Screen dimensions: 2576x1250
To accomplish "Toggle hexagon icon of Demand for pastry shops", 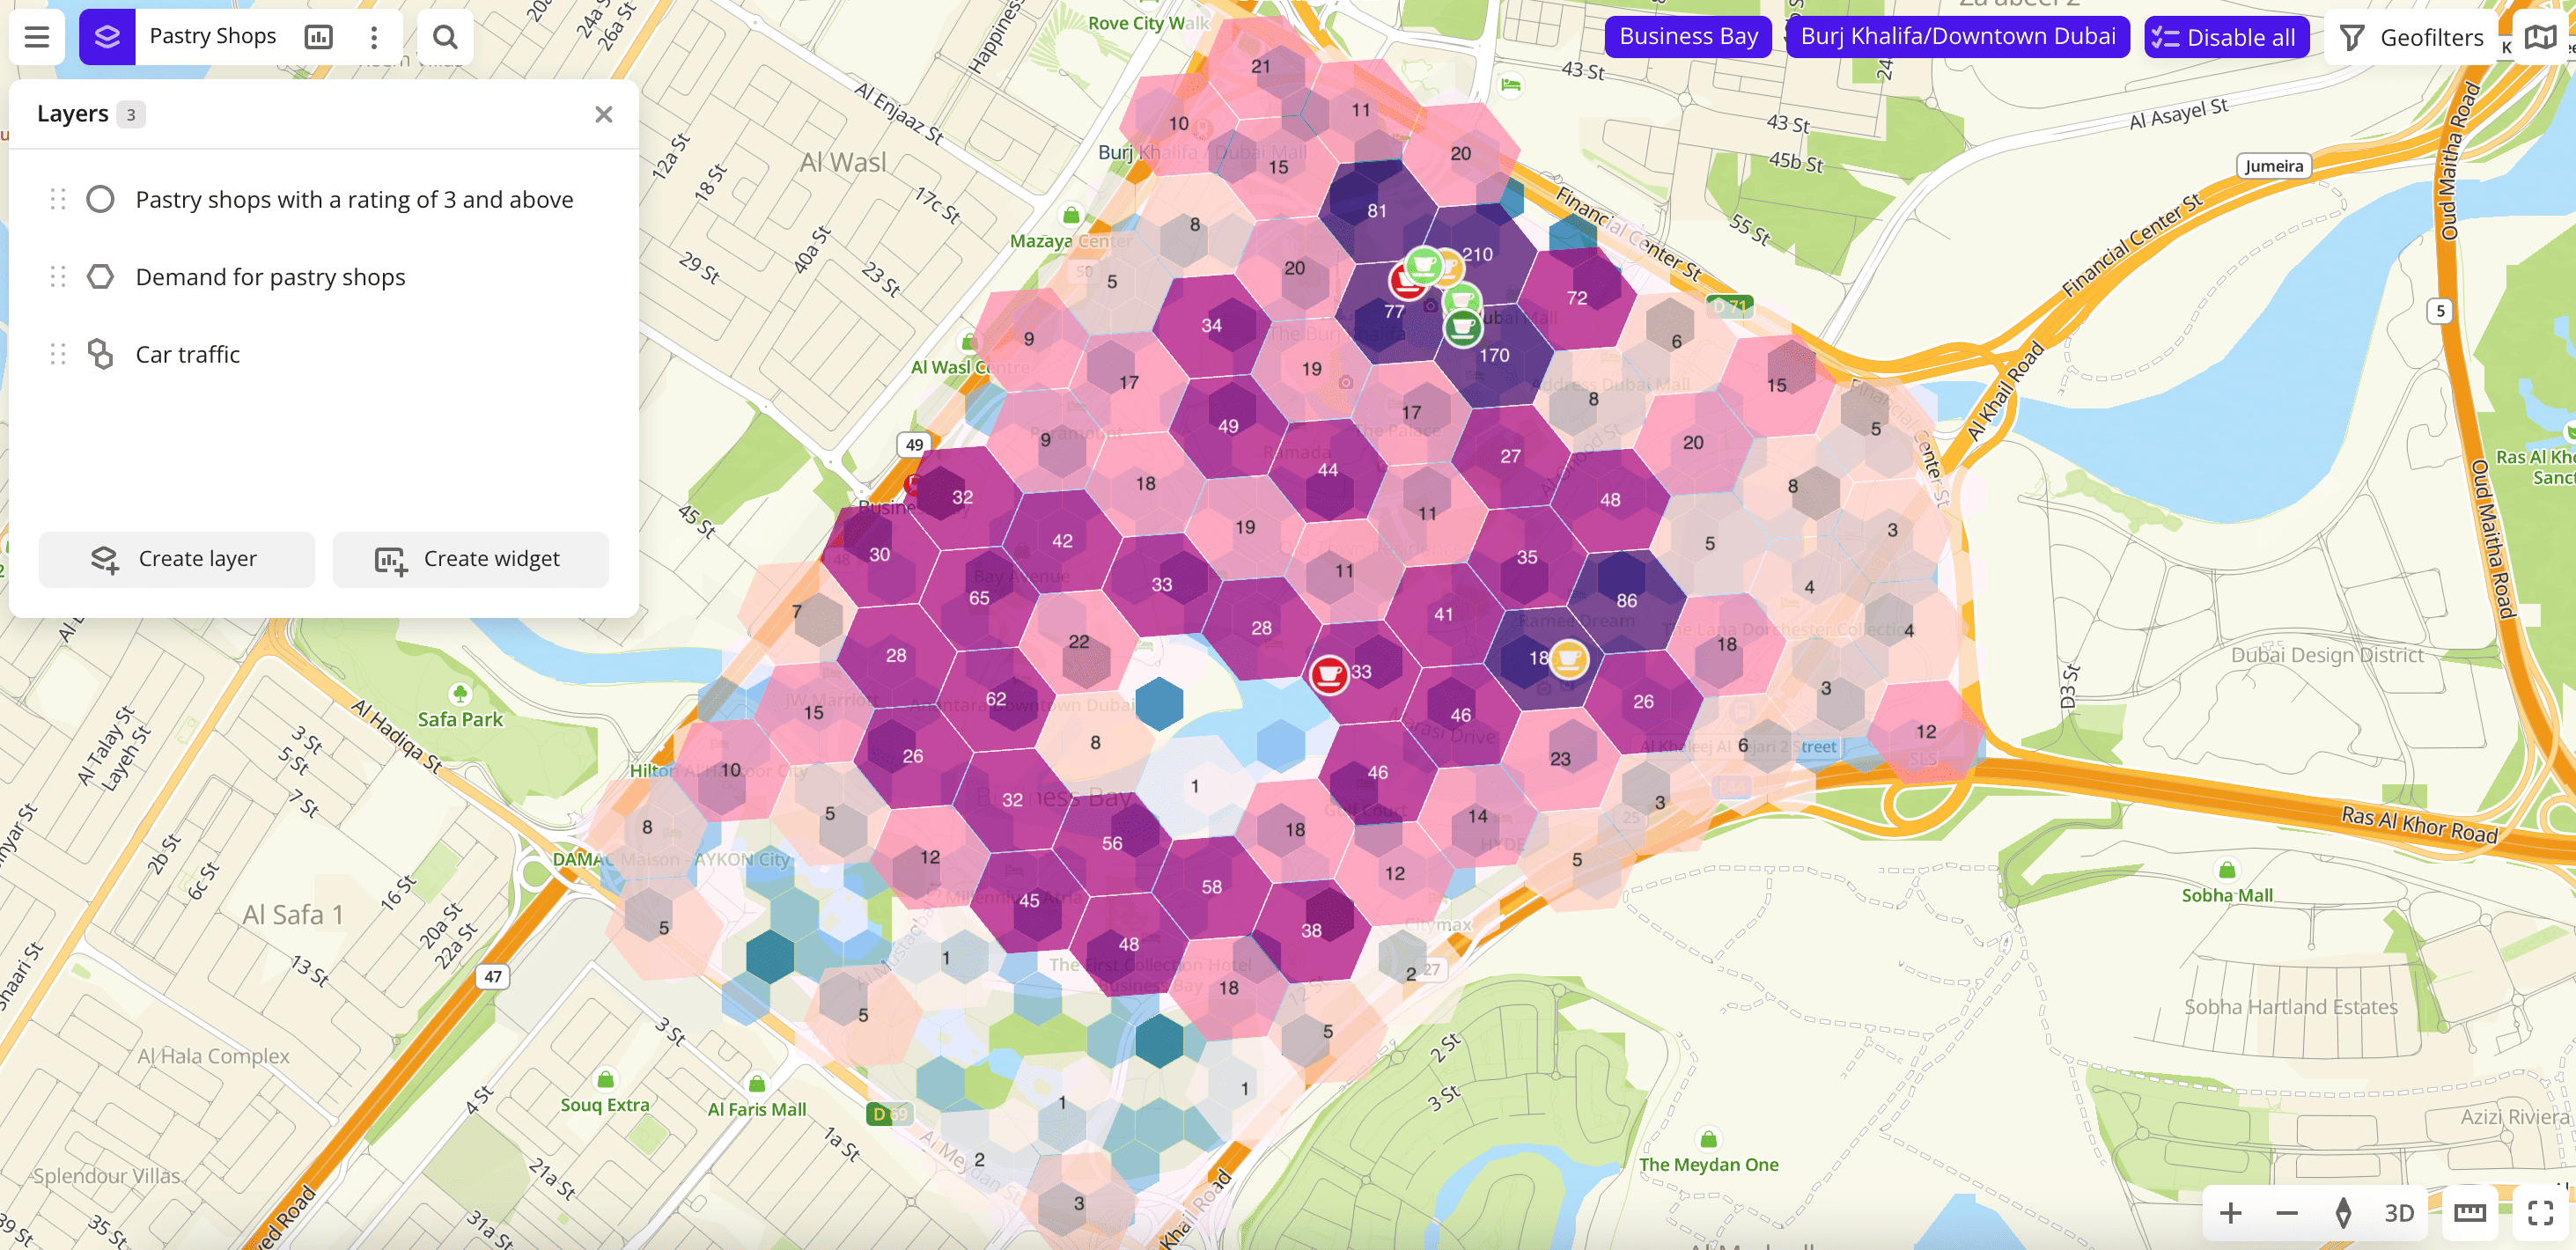I will (100, 276).
